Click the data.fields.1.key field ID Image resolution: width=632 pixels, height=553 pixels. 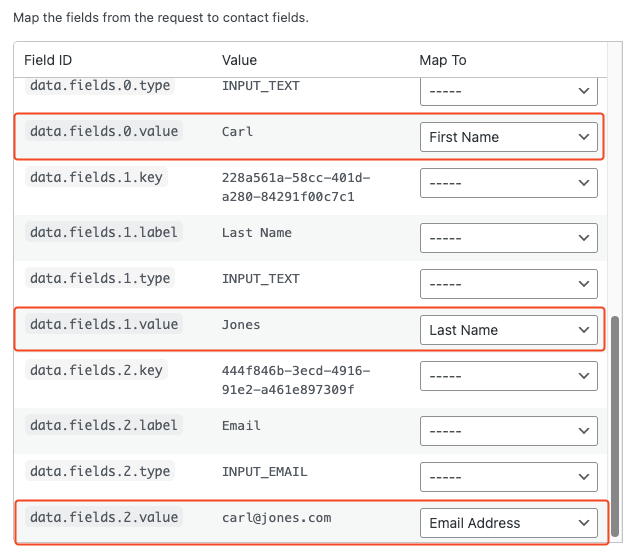(95, 177)
